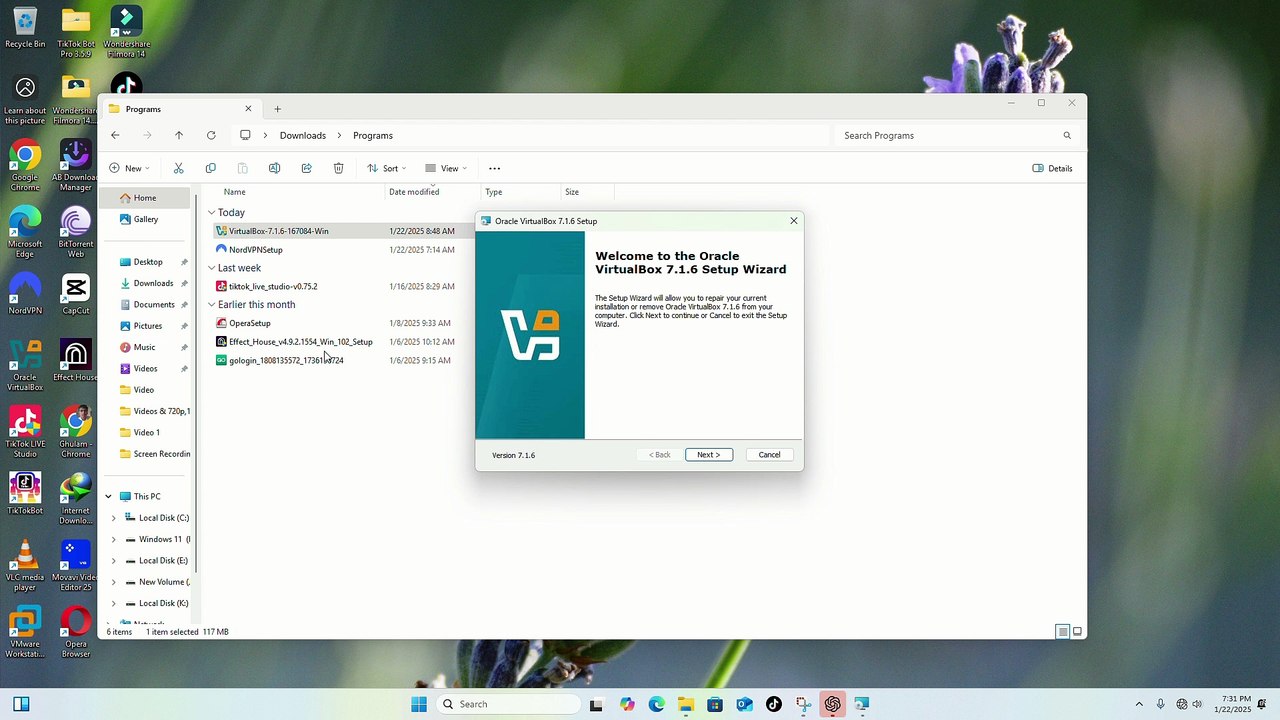Viewport: 1280px width, 720px height.
Task: Open Downloads in the navigation pane
Action: pos(153,283)
